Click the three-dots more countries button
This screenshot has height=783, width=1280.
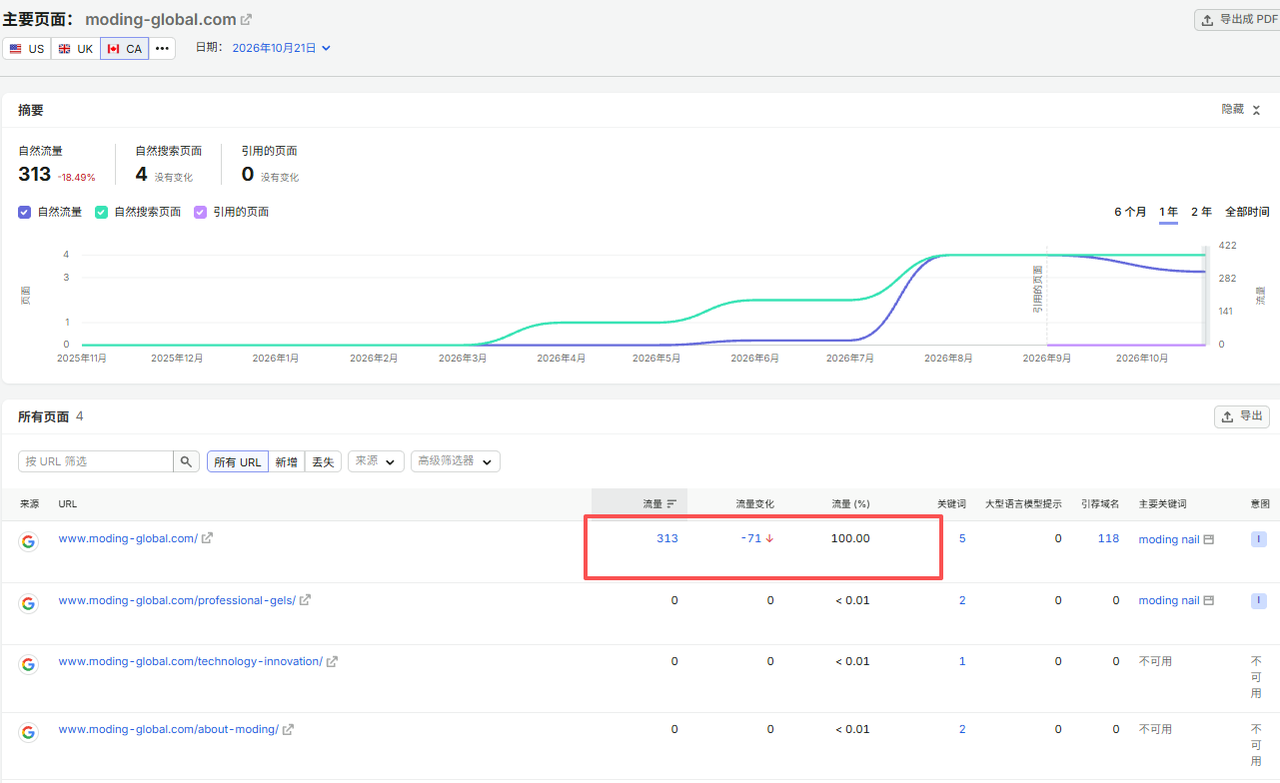[162, 48]
